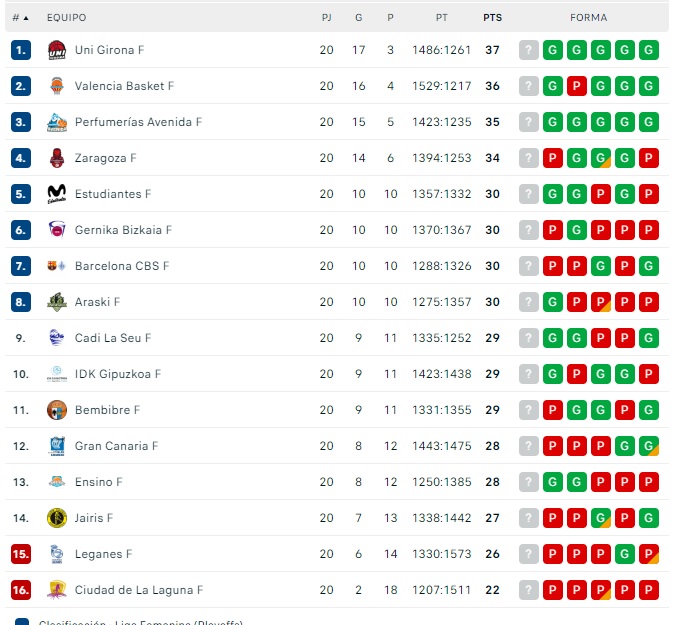The height and width of the screenshot is (625, 673).
Task: Click Valencia Basket's red P loss badge
Action: click(577, 86)
